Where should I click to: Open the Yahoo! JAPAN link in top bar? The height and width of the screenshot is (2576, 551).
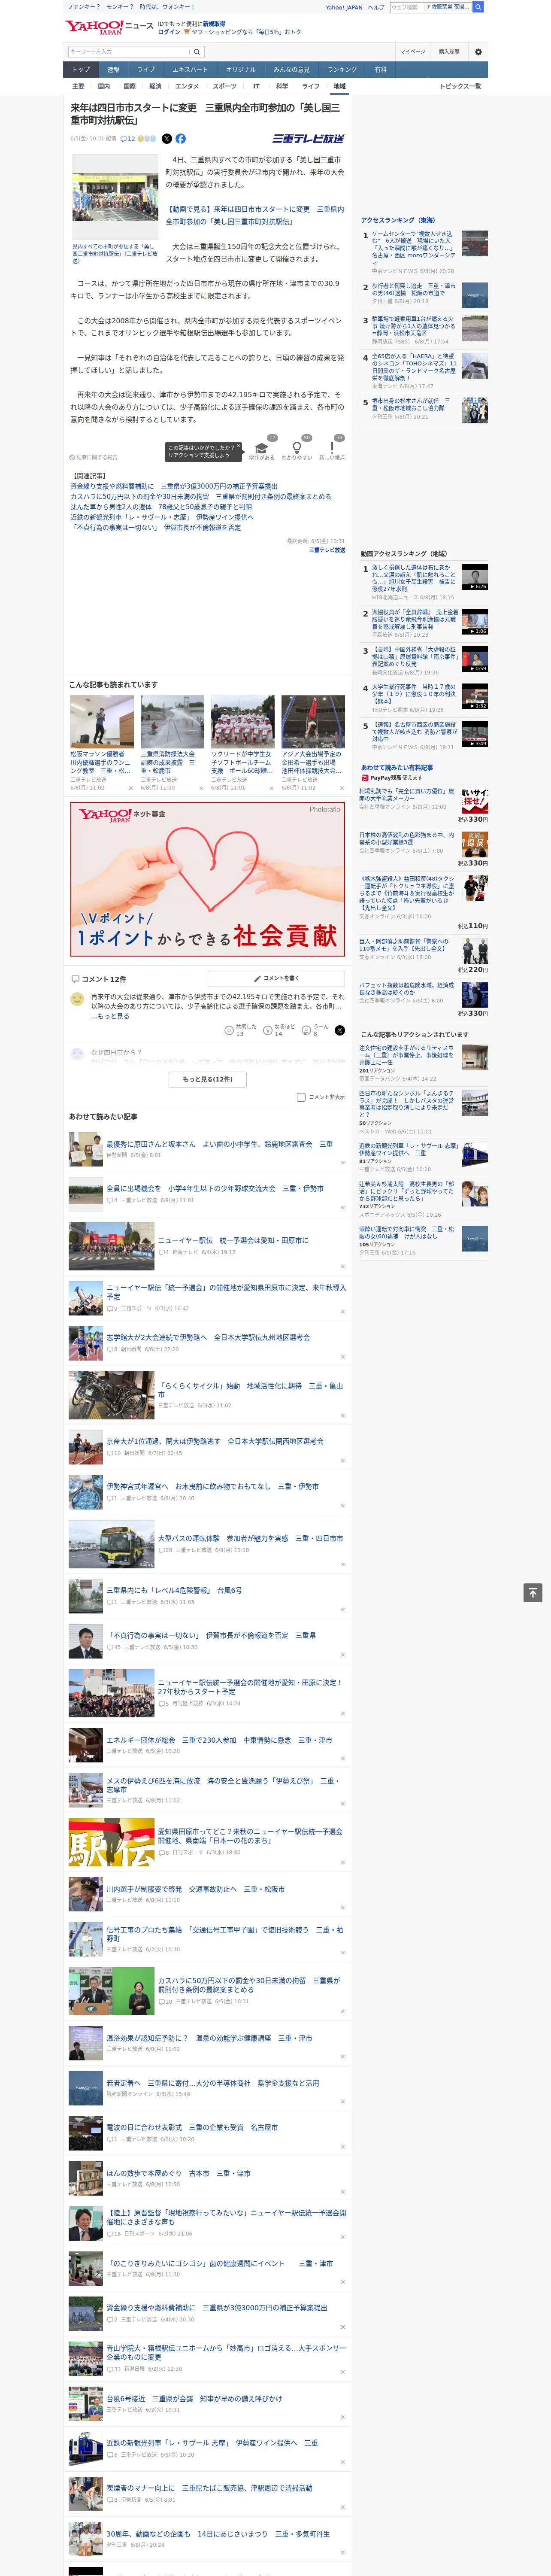pyautogui.click(x=344, y=7)
